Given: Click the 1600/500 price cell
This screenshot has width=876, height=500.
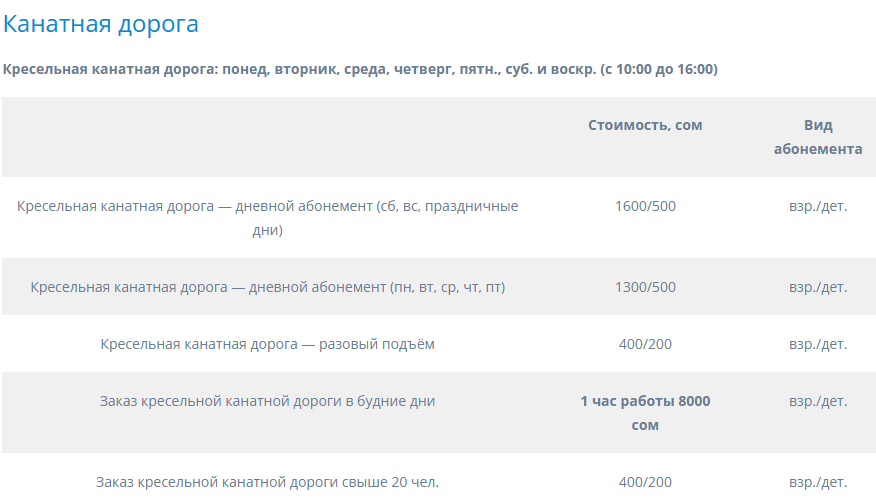Looking at the screenshot, I should pos(645,206).
